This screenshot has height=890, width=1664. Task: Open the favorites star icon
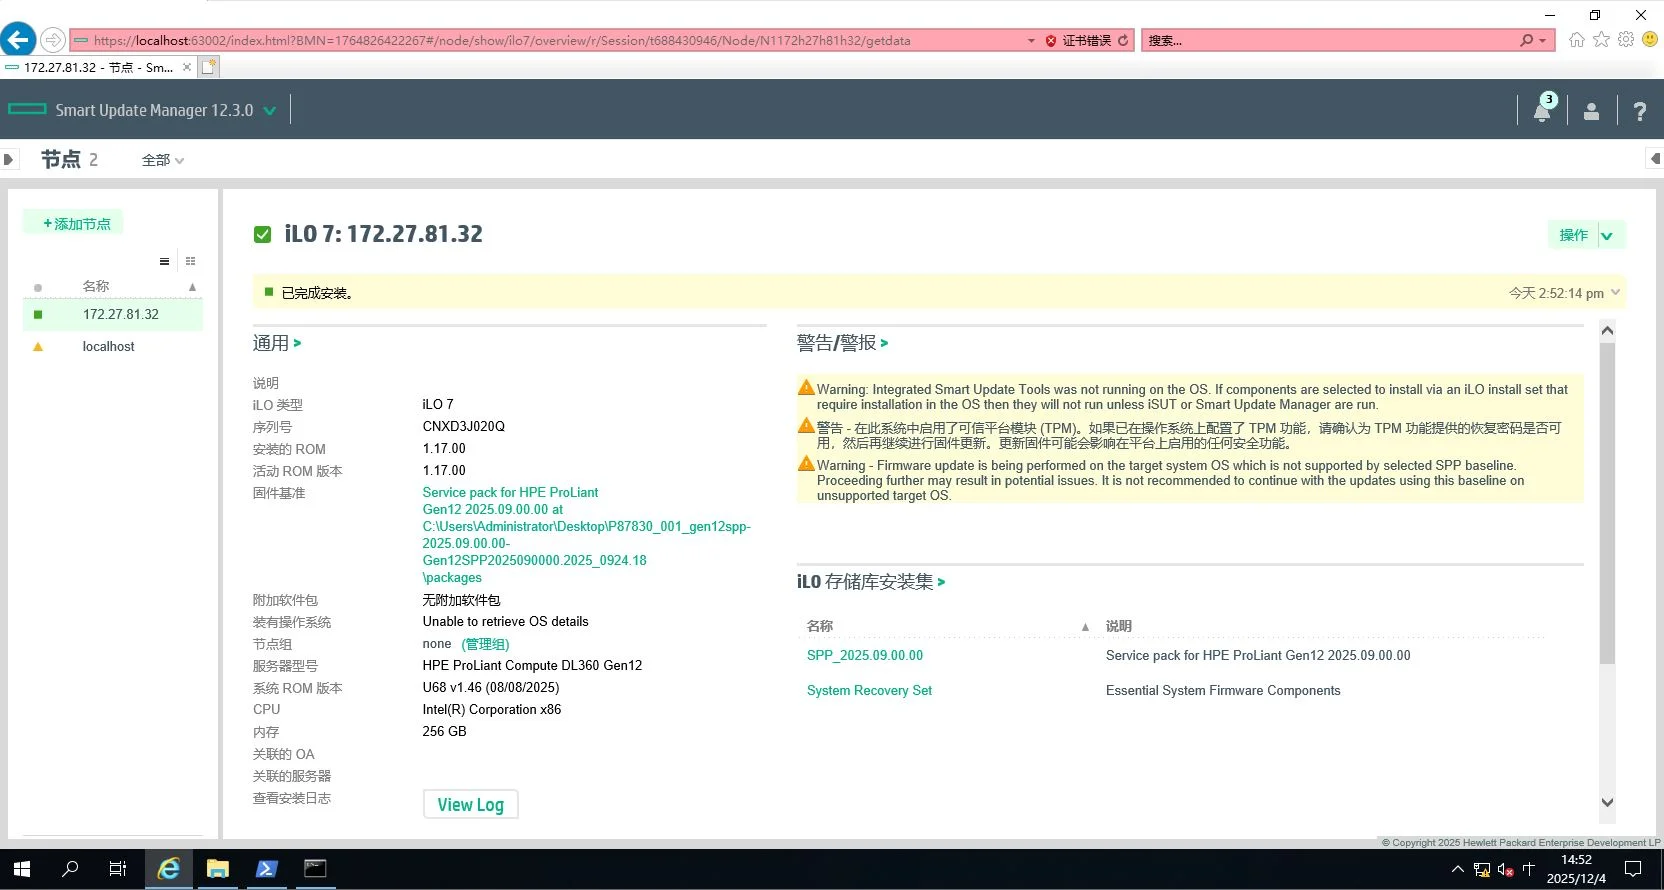(x=1602, y=40)
